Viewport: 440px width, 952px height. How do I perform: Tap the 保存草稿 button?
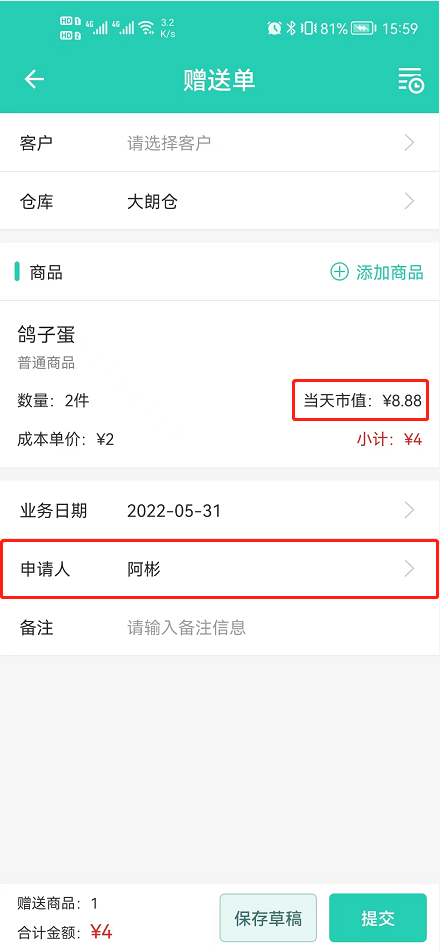(268, 917)
